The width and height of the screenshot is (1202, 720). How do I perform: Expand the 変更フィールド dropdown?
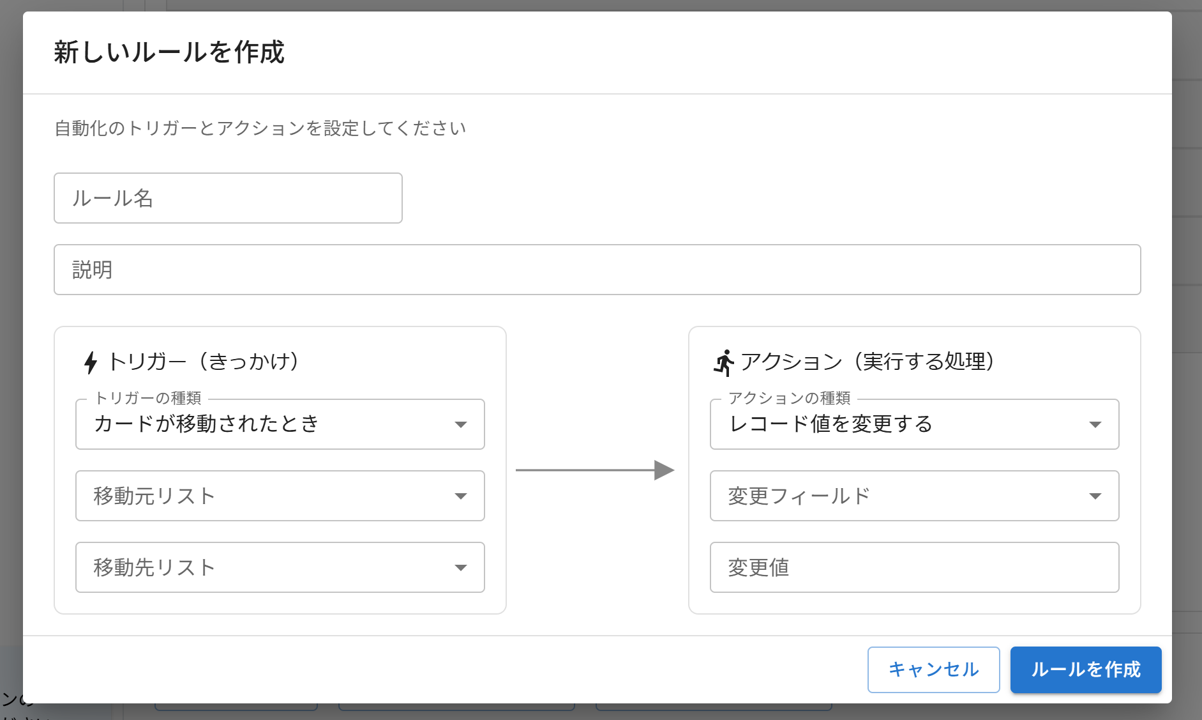pyautogui.click(x=915, y=496)
